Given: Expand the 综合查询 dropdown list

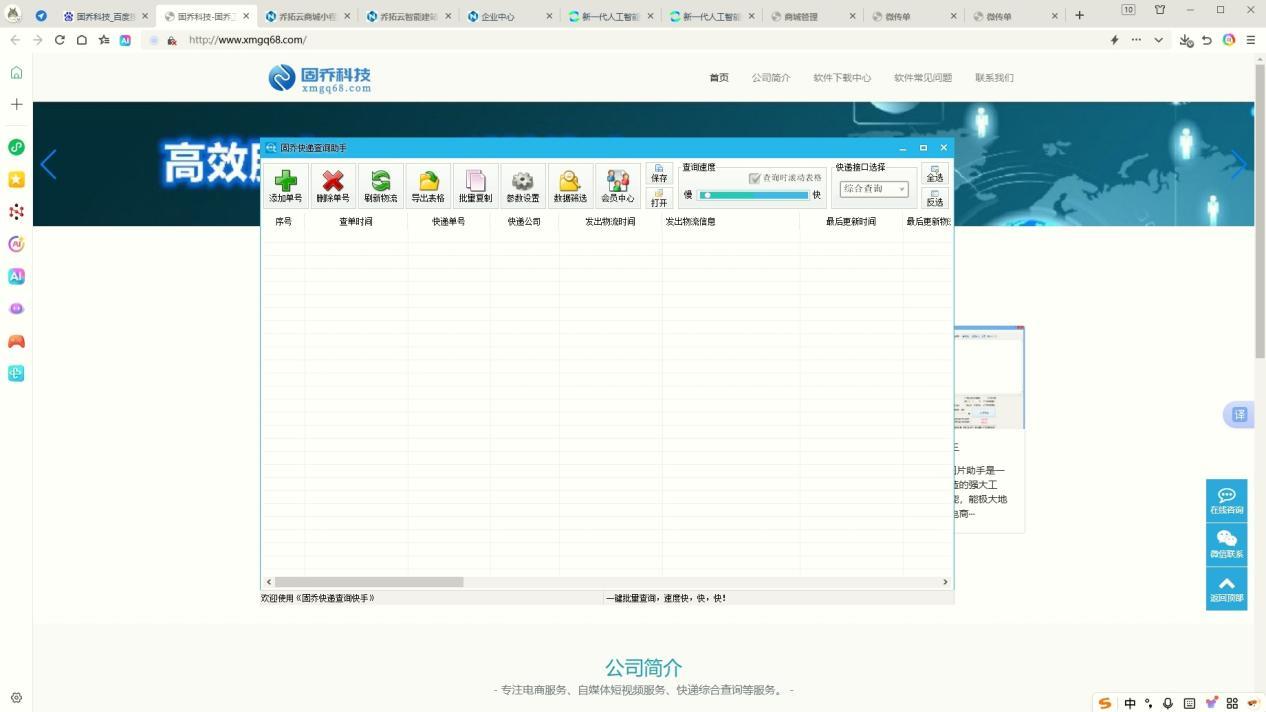Looking at the screenshot, I should coord(901,188).
